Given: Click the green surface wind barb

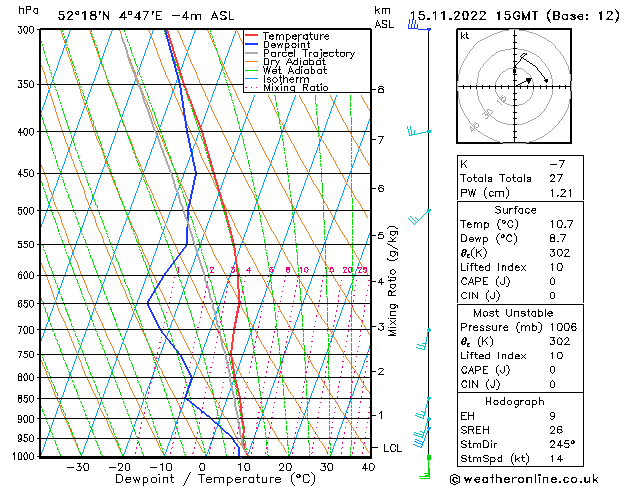Looking at the screenshot, I should click(425, 468).
